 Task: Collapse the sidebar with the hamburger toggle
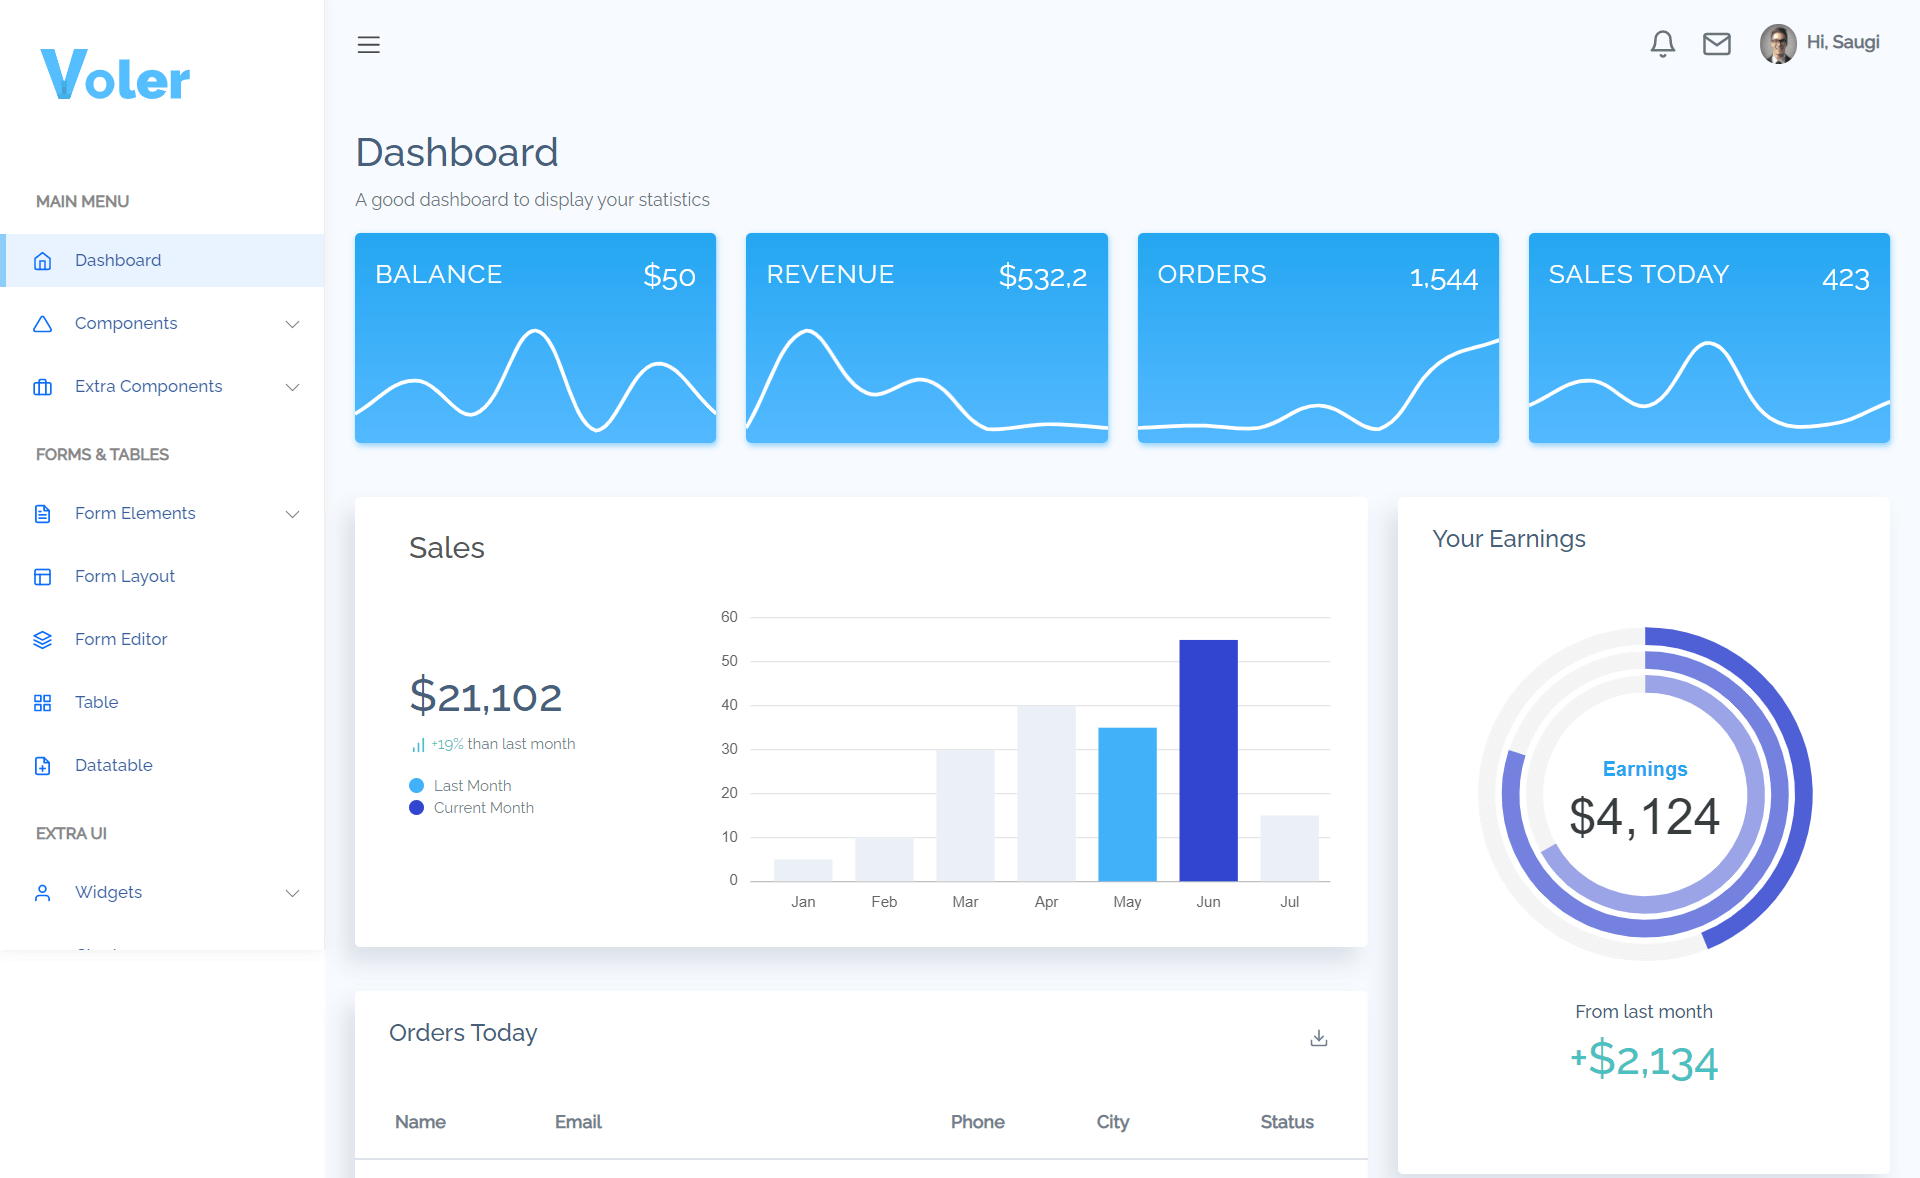click(368, 44)
